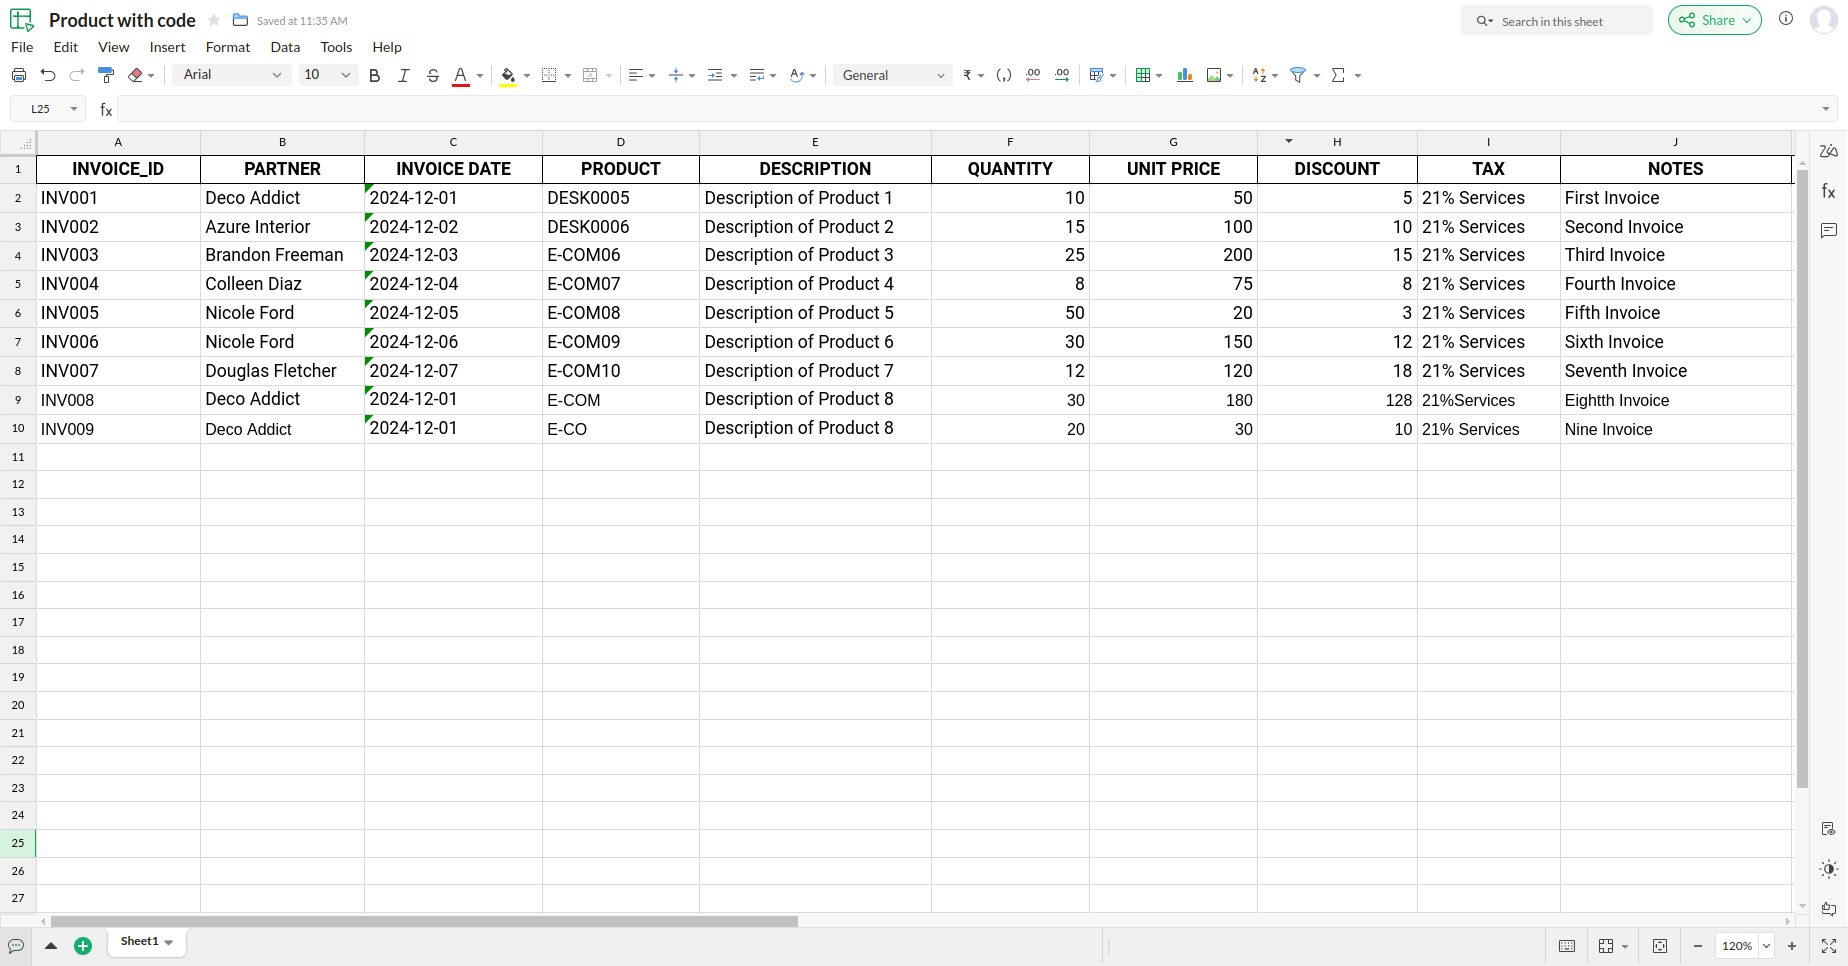
Task: Switch to the Sheet1 tab
Action: click(147, 942)
